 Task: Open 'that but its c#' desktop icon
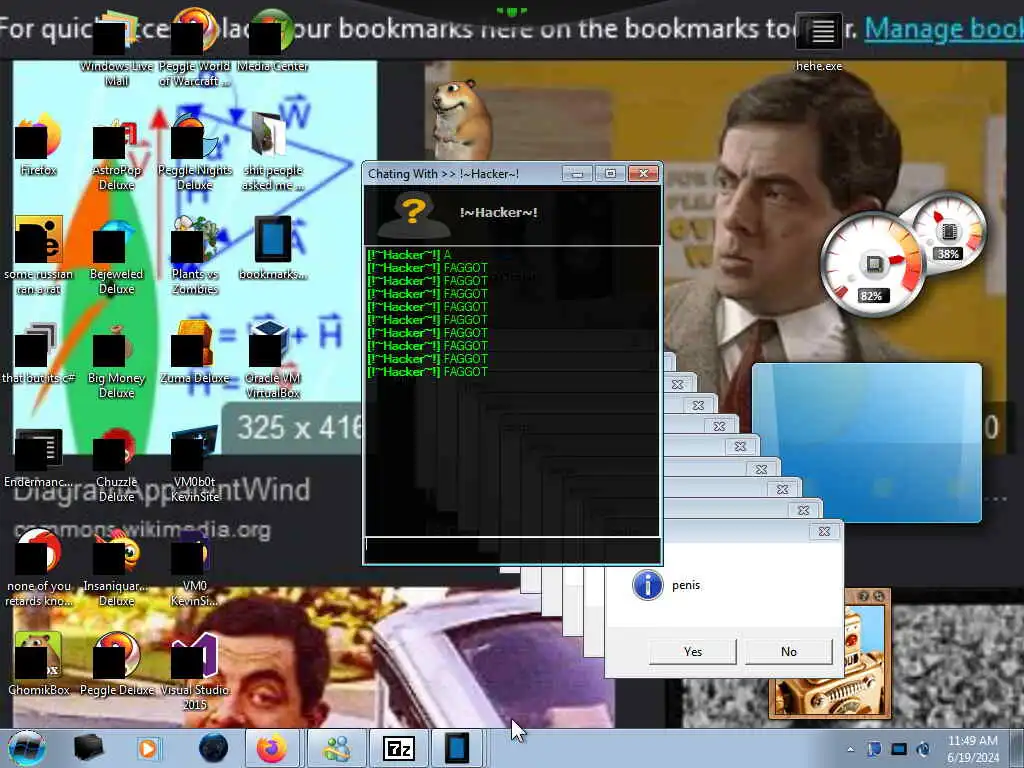(39, 353)
